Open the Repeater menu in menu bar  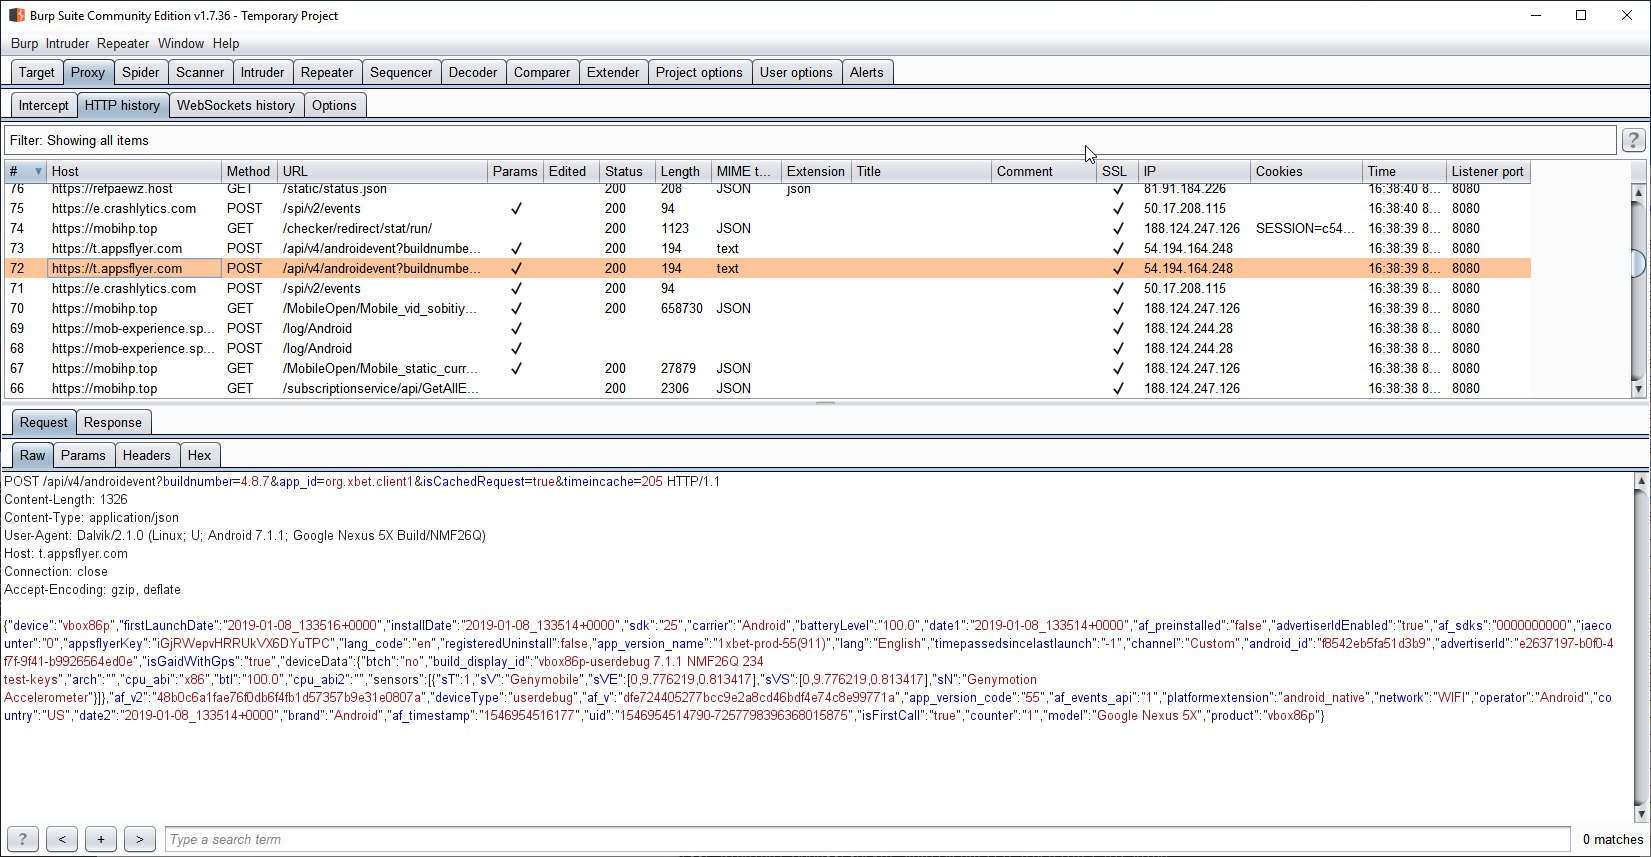123,43
